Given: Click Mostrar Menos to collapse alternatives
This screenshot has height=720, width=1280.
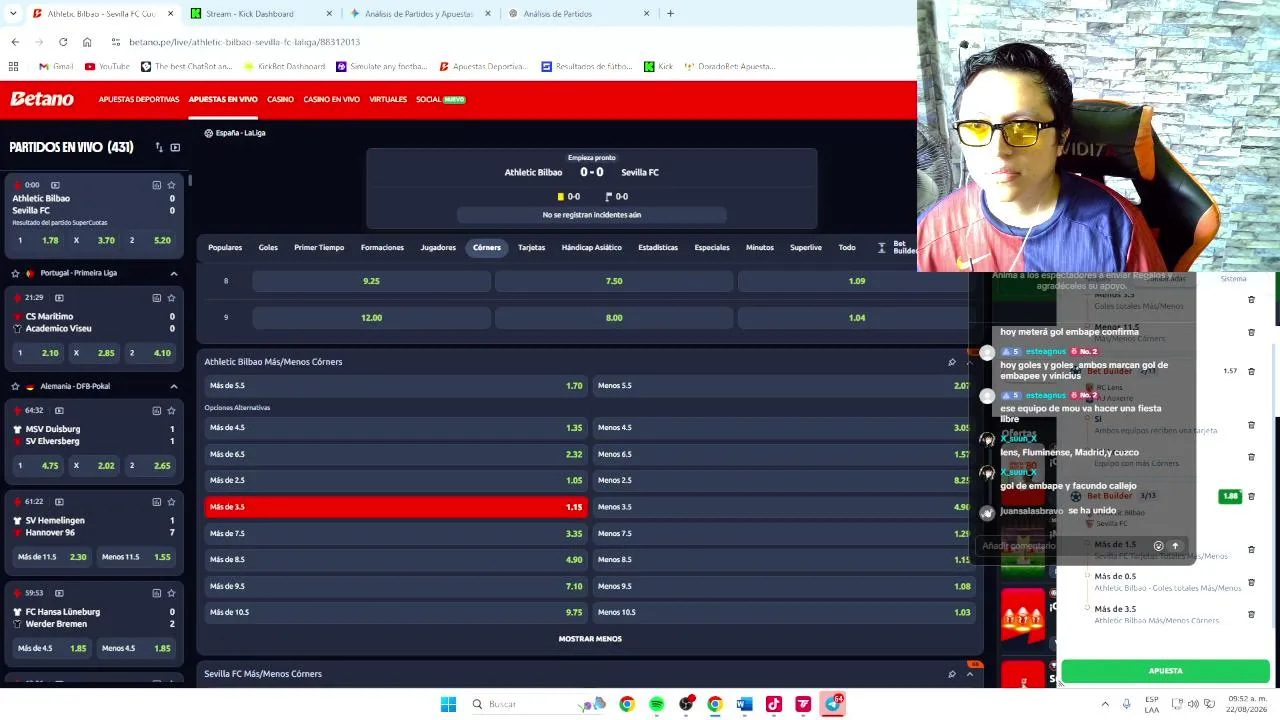Looking at the screenshot, I should 590,639.
